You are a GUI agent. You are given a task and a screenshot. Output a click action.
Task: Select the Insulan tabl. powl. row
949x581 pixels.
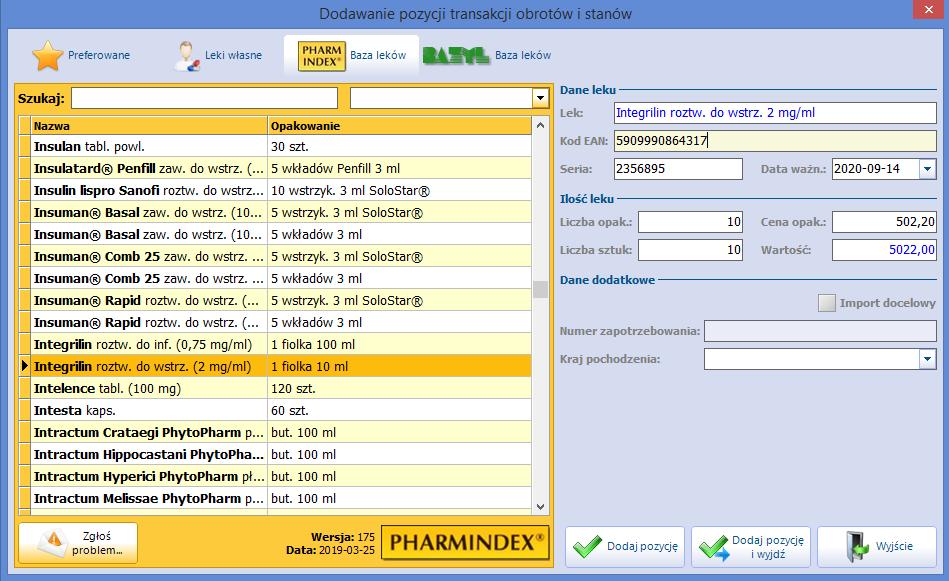click(275, 146)
